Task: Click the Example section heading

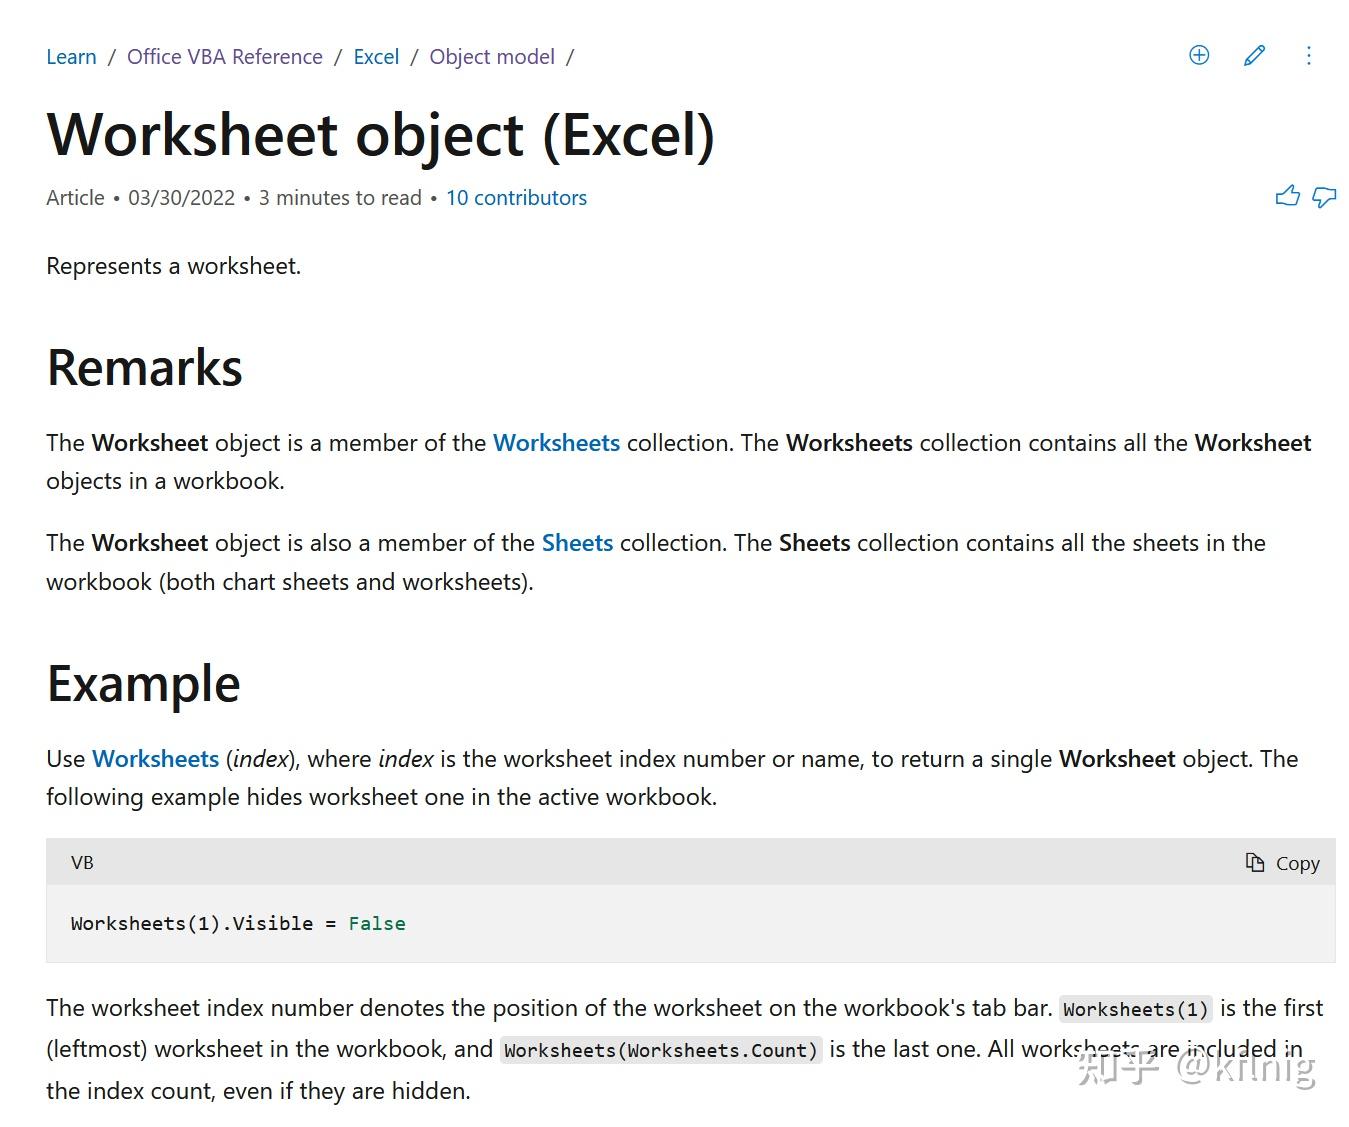Action: [143, 684]
